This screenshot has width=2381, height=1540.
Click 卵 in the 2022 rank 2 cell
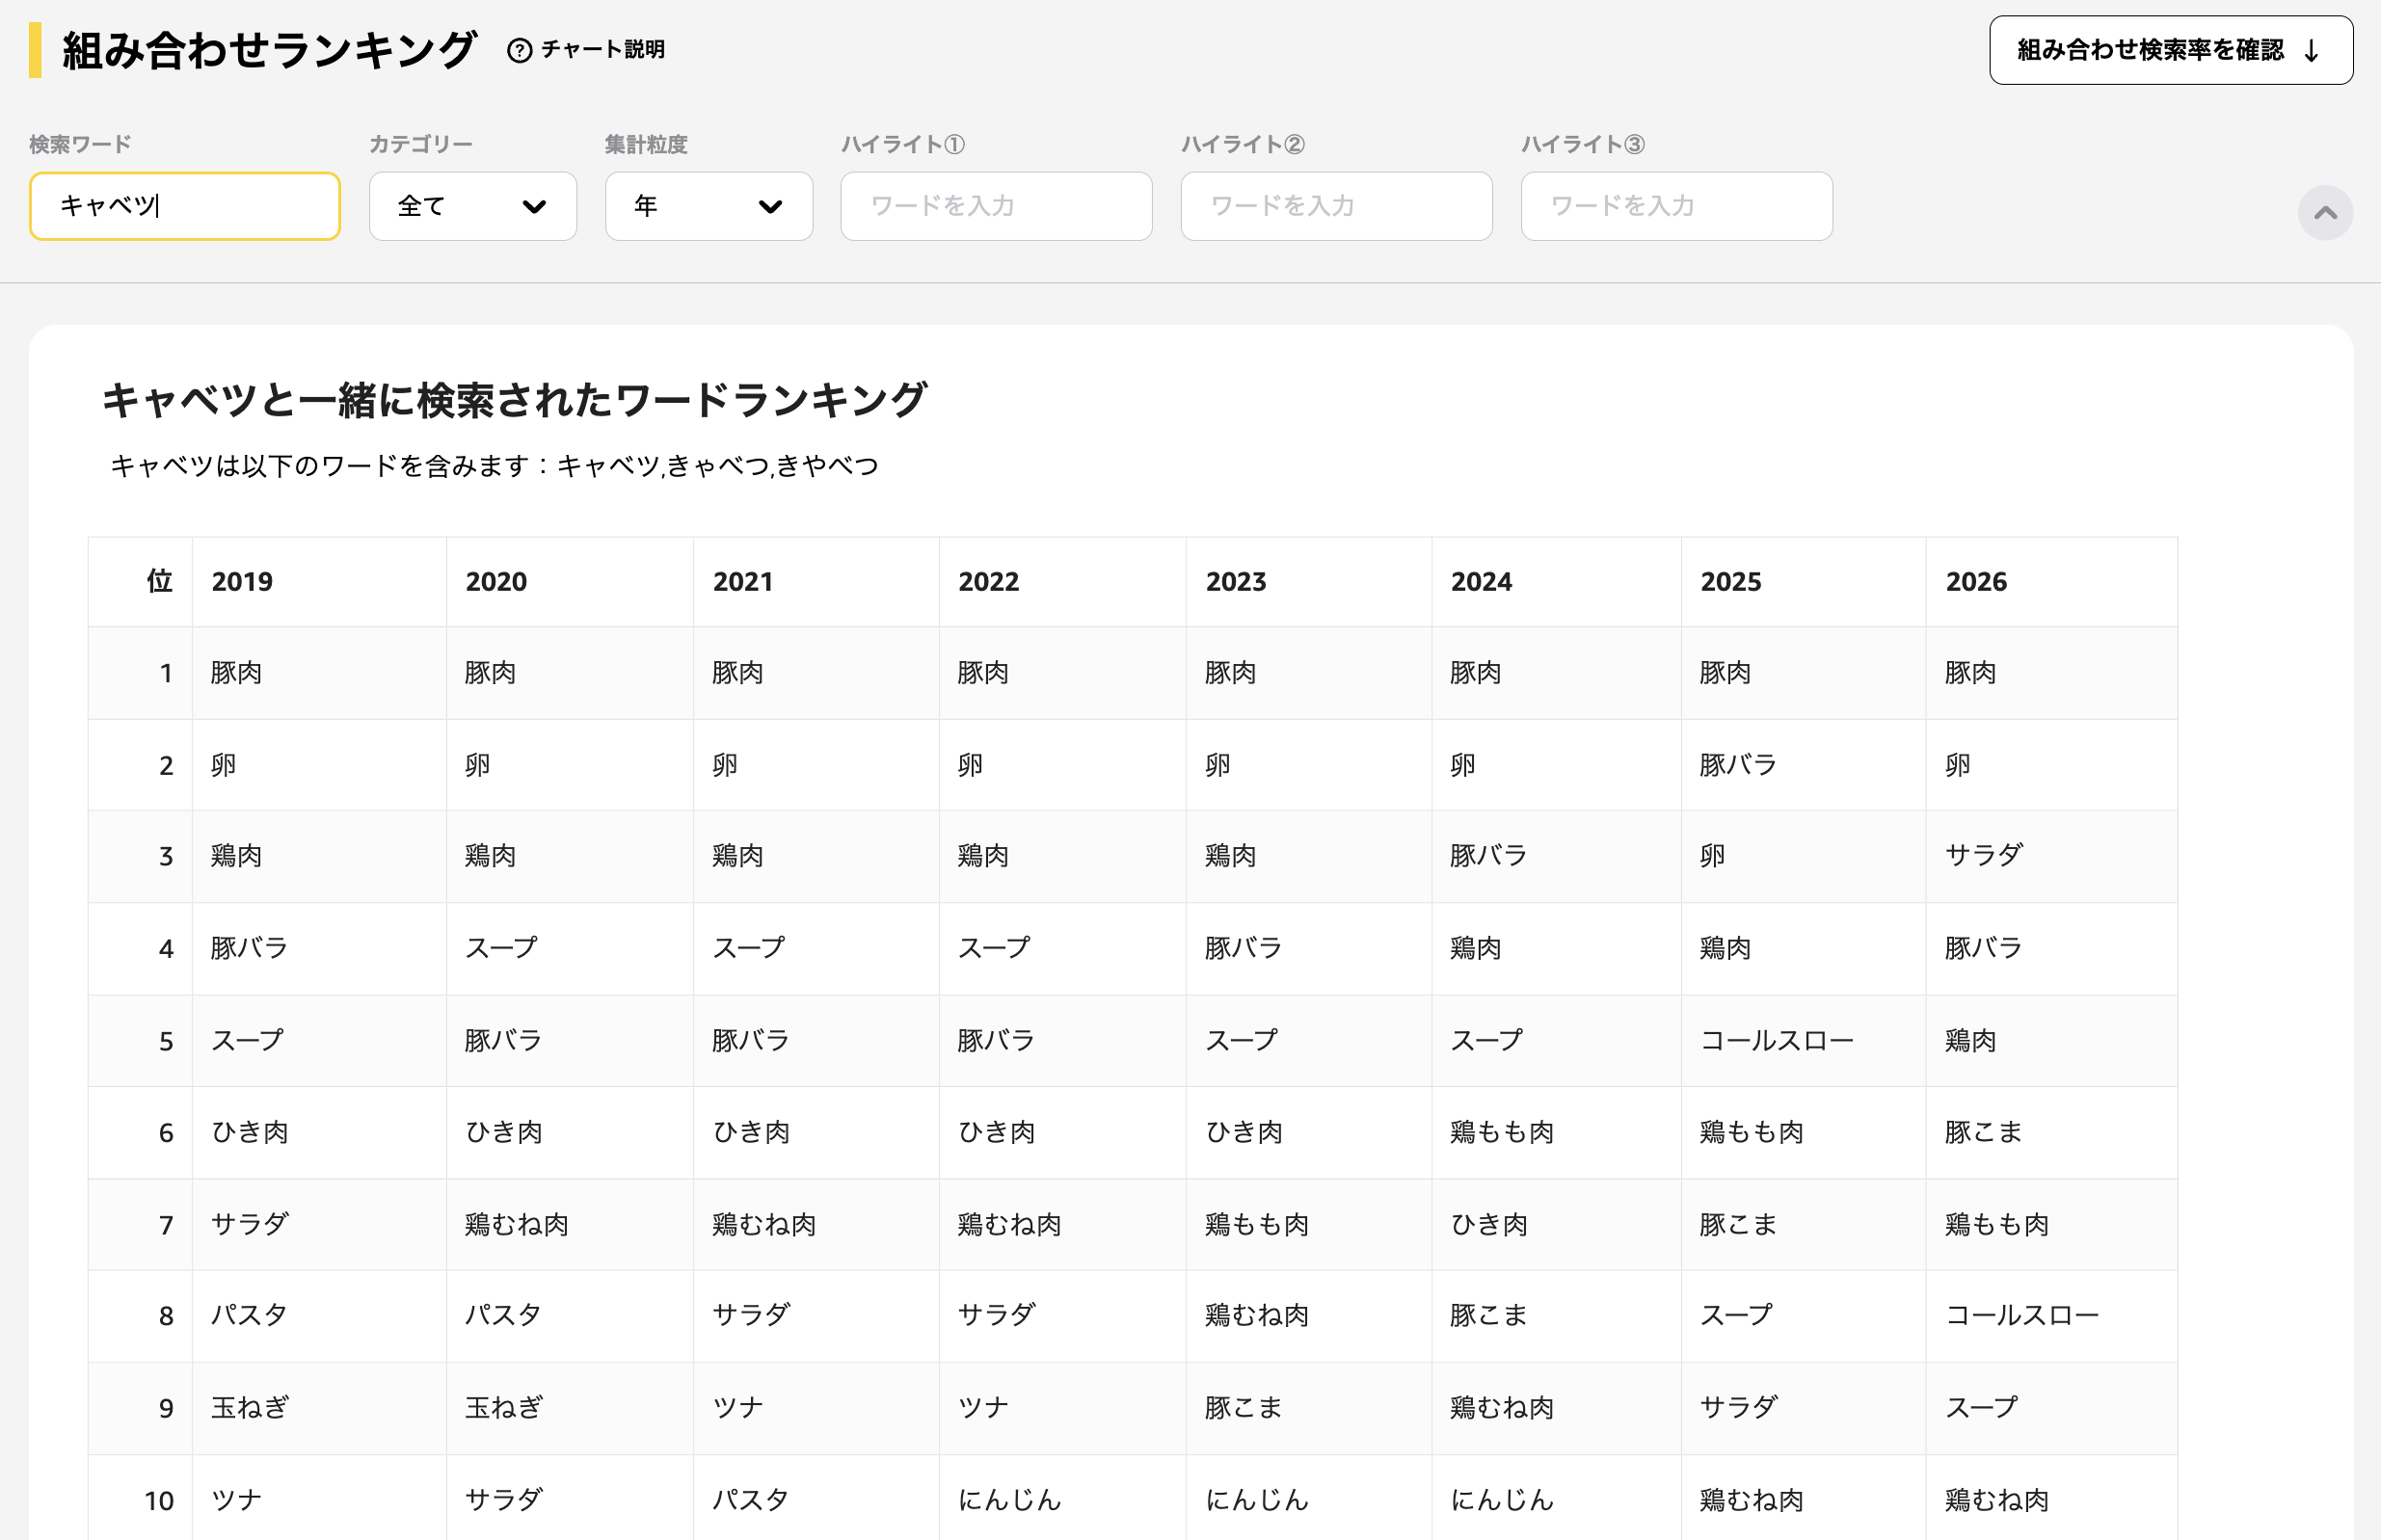[970, 765]
